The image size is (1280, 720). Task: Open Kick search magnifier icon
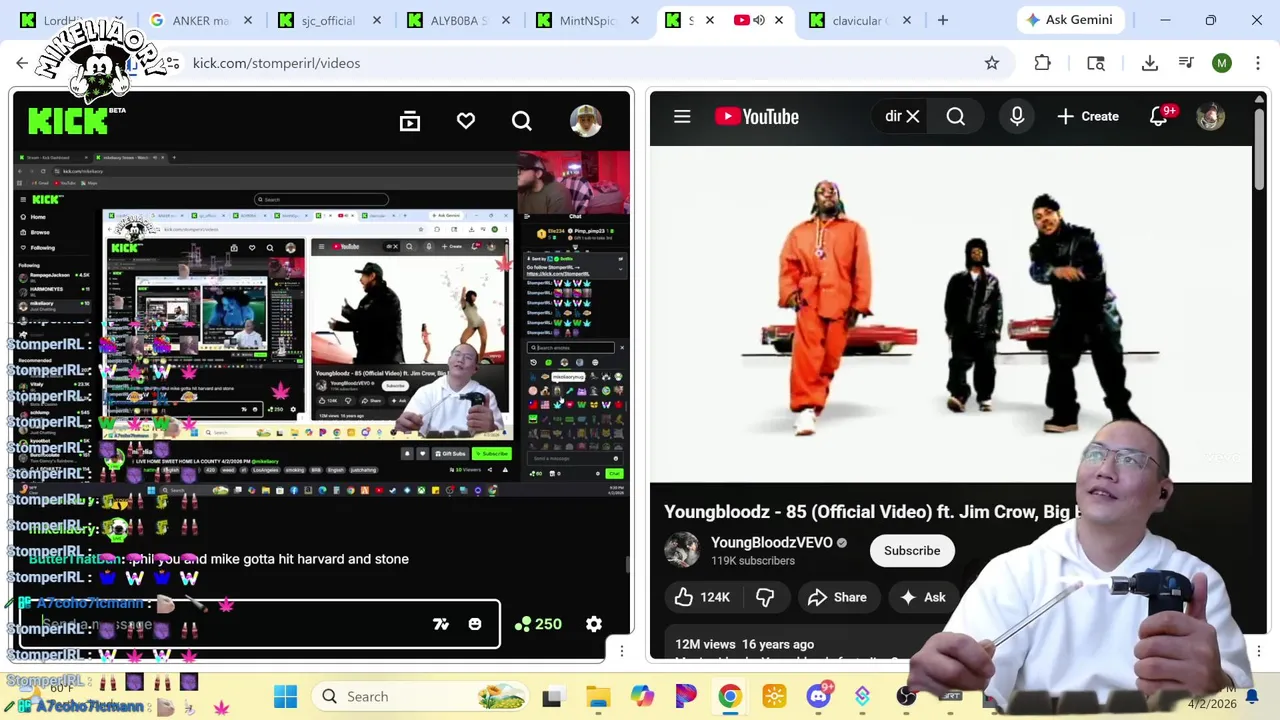coord(522,121)
